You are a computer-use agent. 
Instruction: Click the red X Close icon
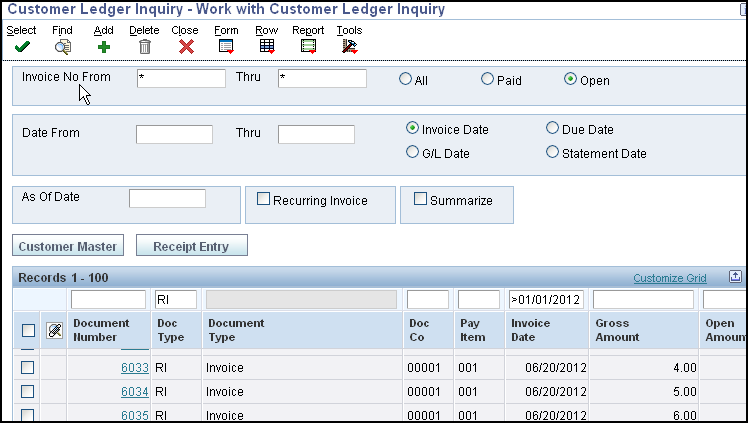[186, 47]
